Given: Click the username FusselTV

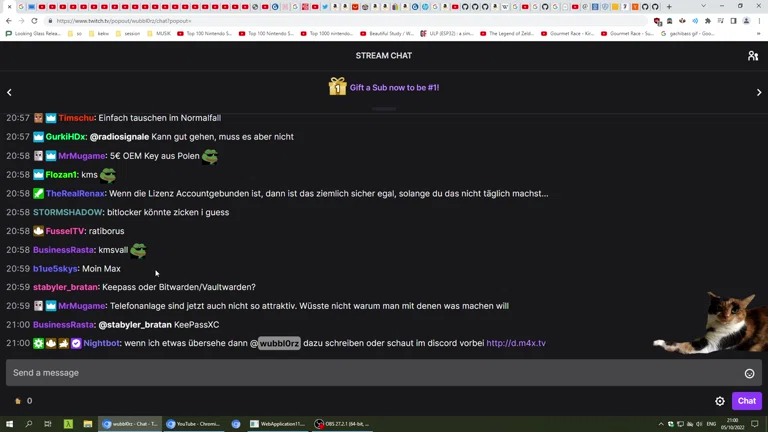Looking at the screenshot, I should click(65, 231).
